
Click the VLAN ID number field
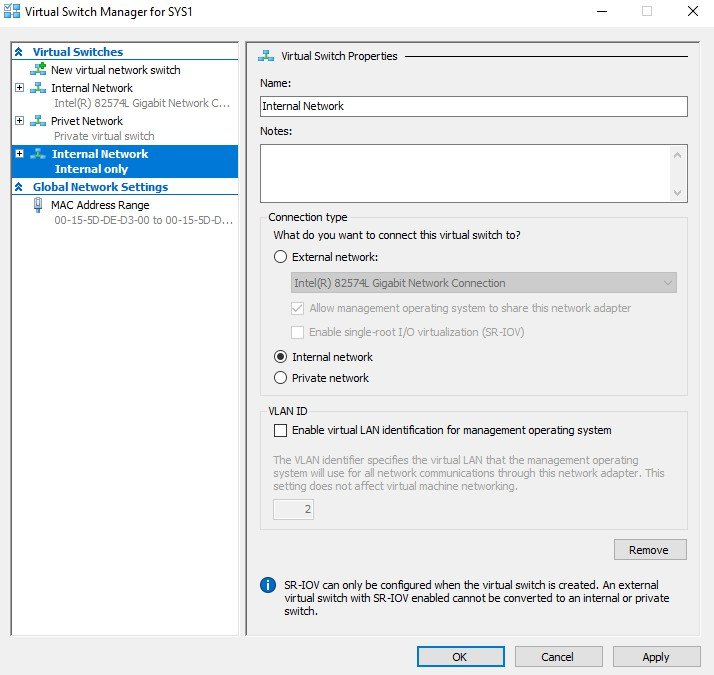click(293, 509)
